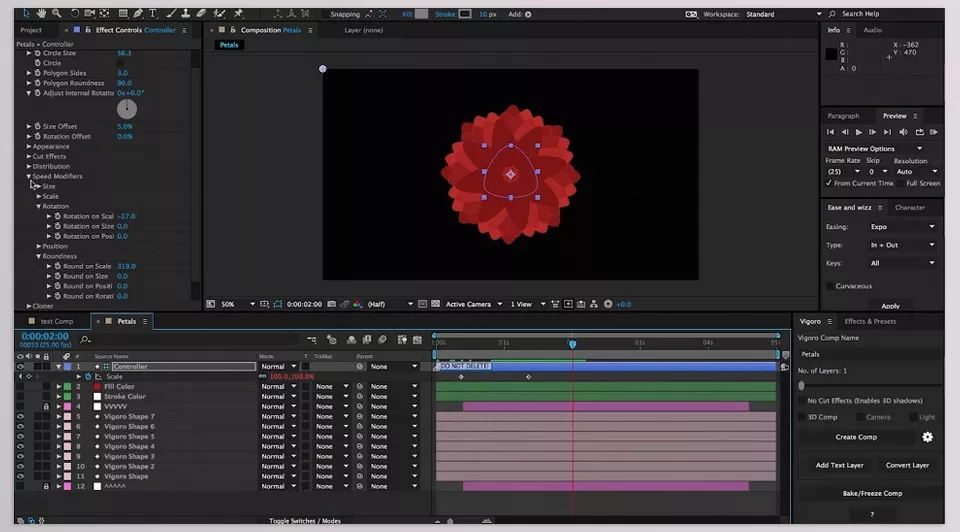960x532 pixels.
Task: Click the Create Comp button
Action: [856, 437]
